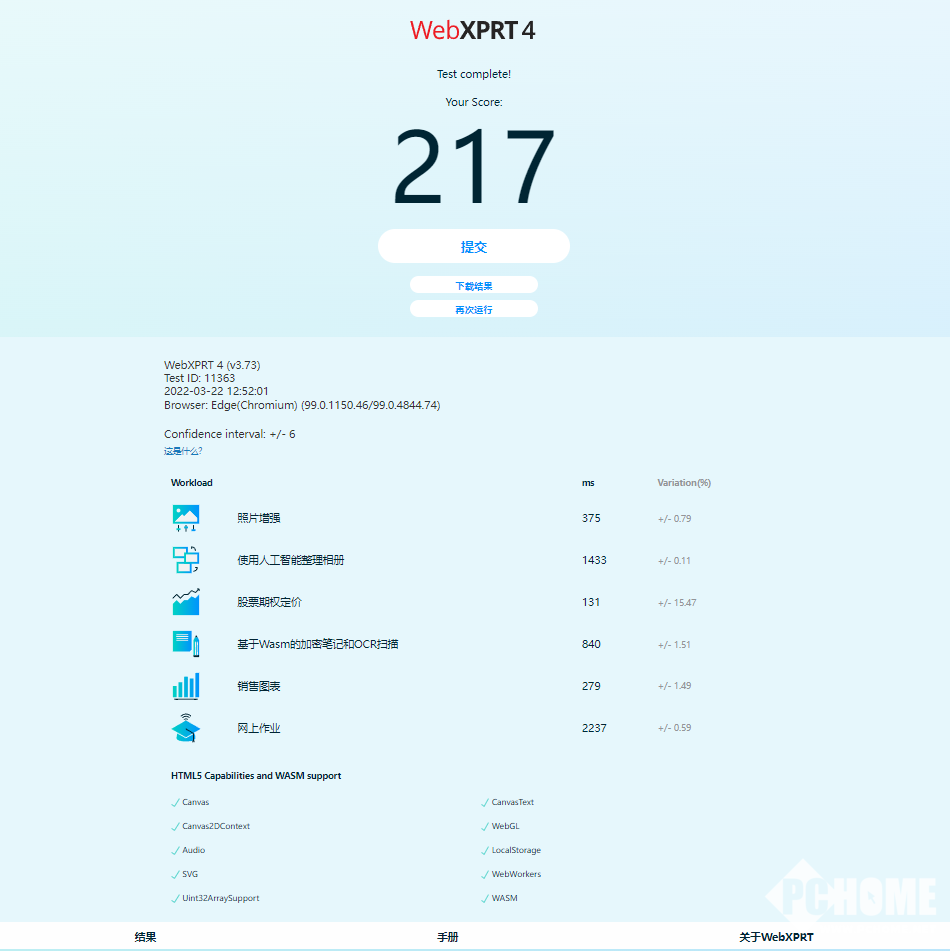Click the WebXPRT 4 logo
Viewport: 950px width, 951px height.
(473, 30)
